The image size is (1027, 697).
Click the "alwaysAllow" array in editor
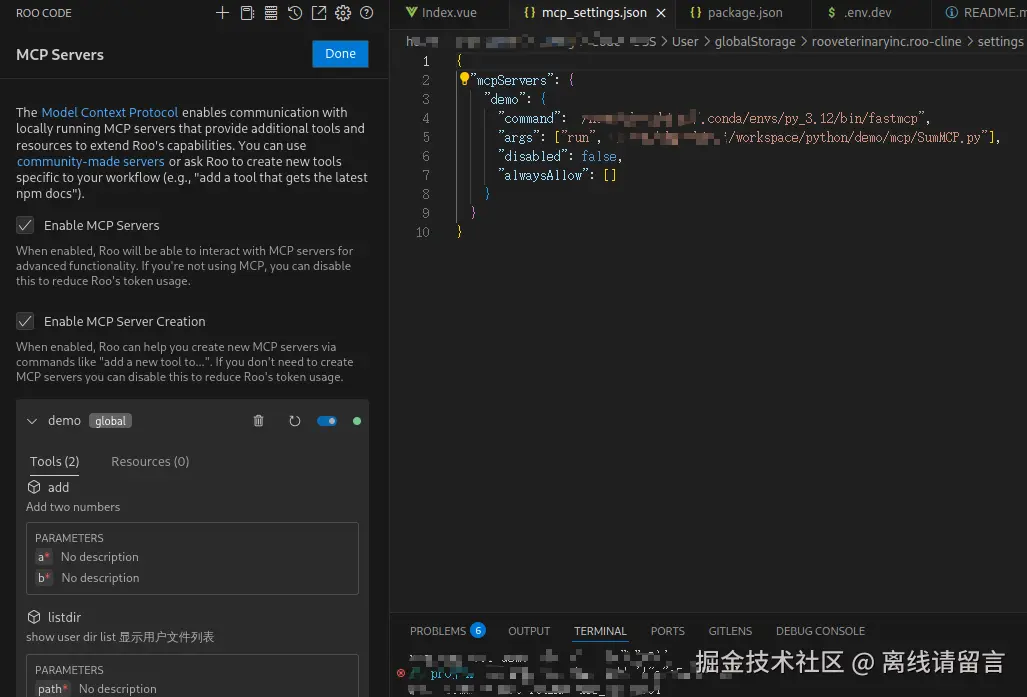(x=609, y=175)
